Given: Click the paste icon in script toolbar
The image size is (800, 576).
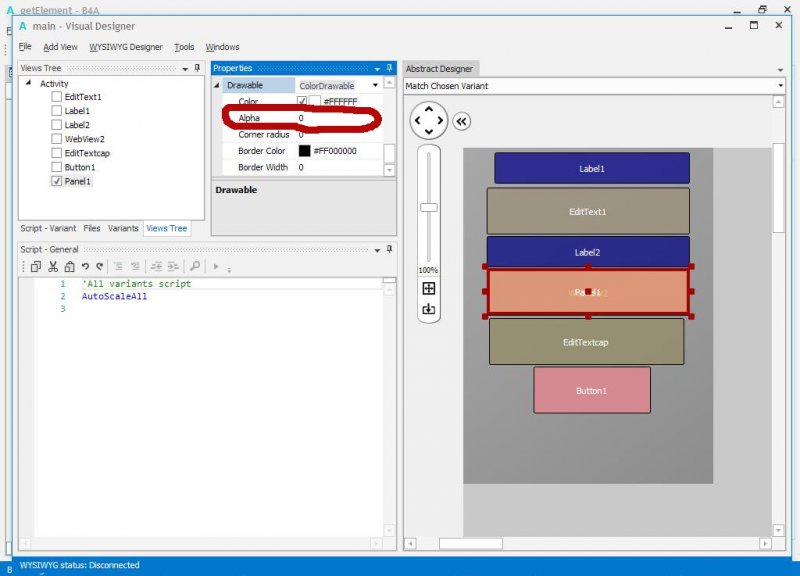Looking at the screenshot, I should pyautogui.click(x=69, y=266).
